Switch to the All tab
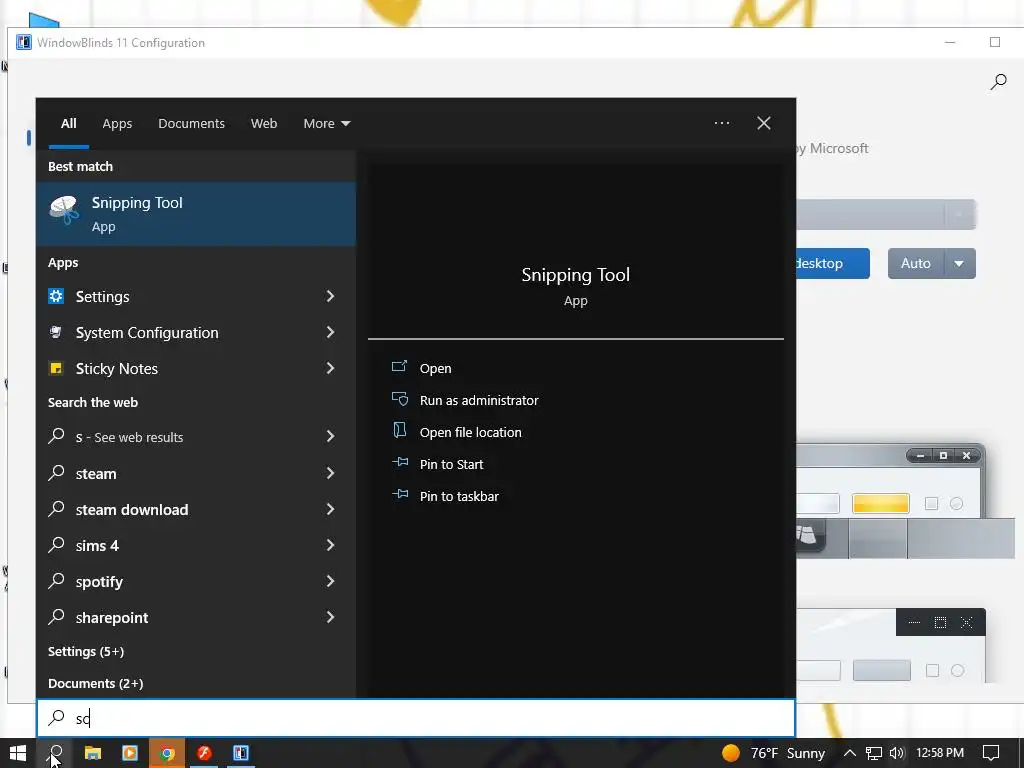Screen dimensions: 1024x768 pos(69,123)
